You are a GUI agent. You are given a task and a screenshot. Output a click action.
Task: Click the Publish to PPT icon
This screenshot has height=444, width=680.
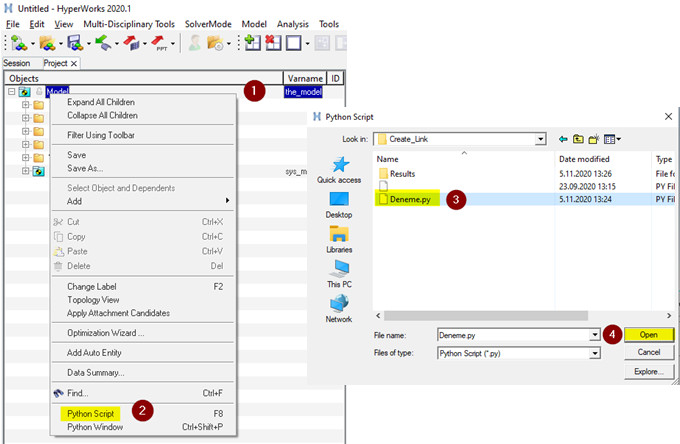pos(159,43)
